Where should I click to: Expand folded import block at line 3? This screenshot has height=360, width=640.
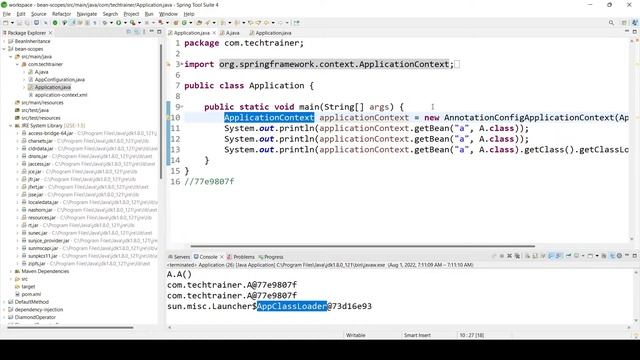pyautogui.click(x=182, y=64)
